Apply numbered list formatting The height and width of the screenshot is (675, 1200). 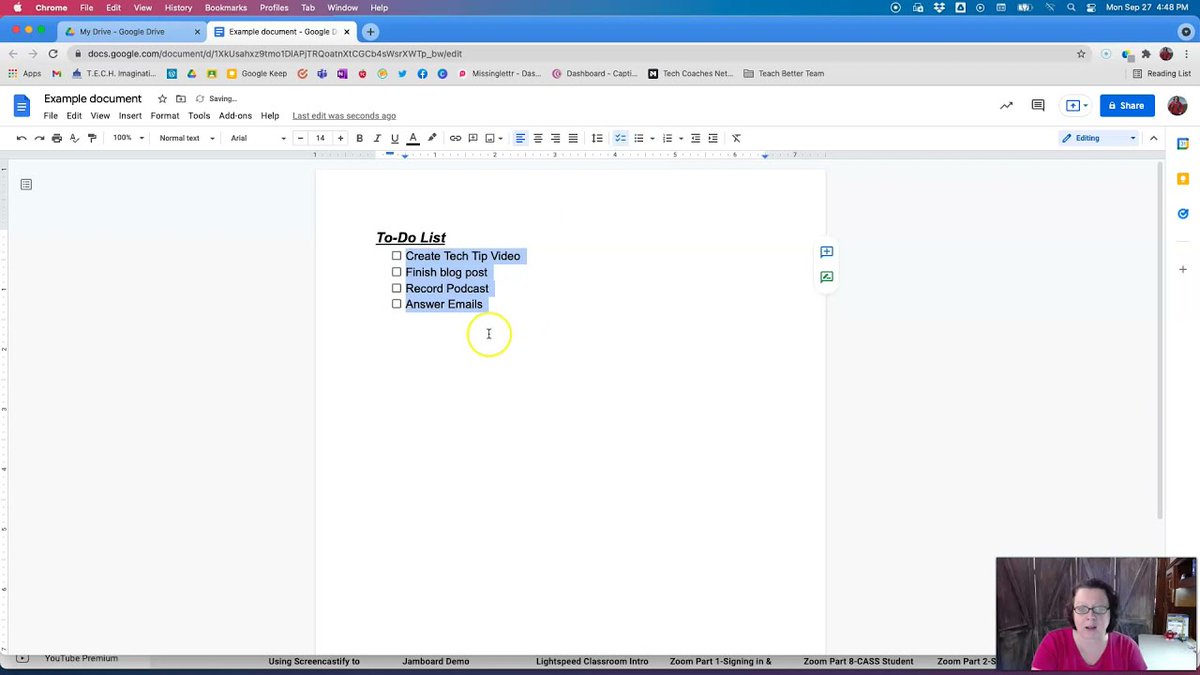(x=667, y=138)
